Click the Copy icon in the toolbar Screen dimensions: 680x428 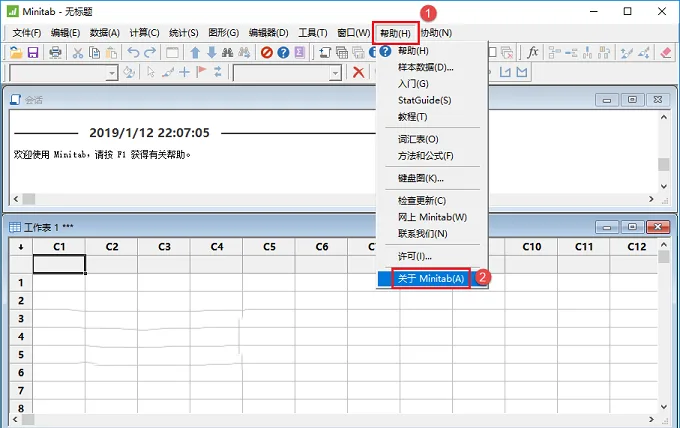coord(94,53)
